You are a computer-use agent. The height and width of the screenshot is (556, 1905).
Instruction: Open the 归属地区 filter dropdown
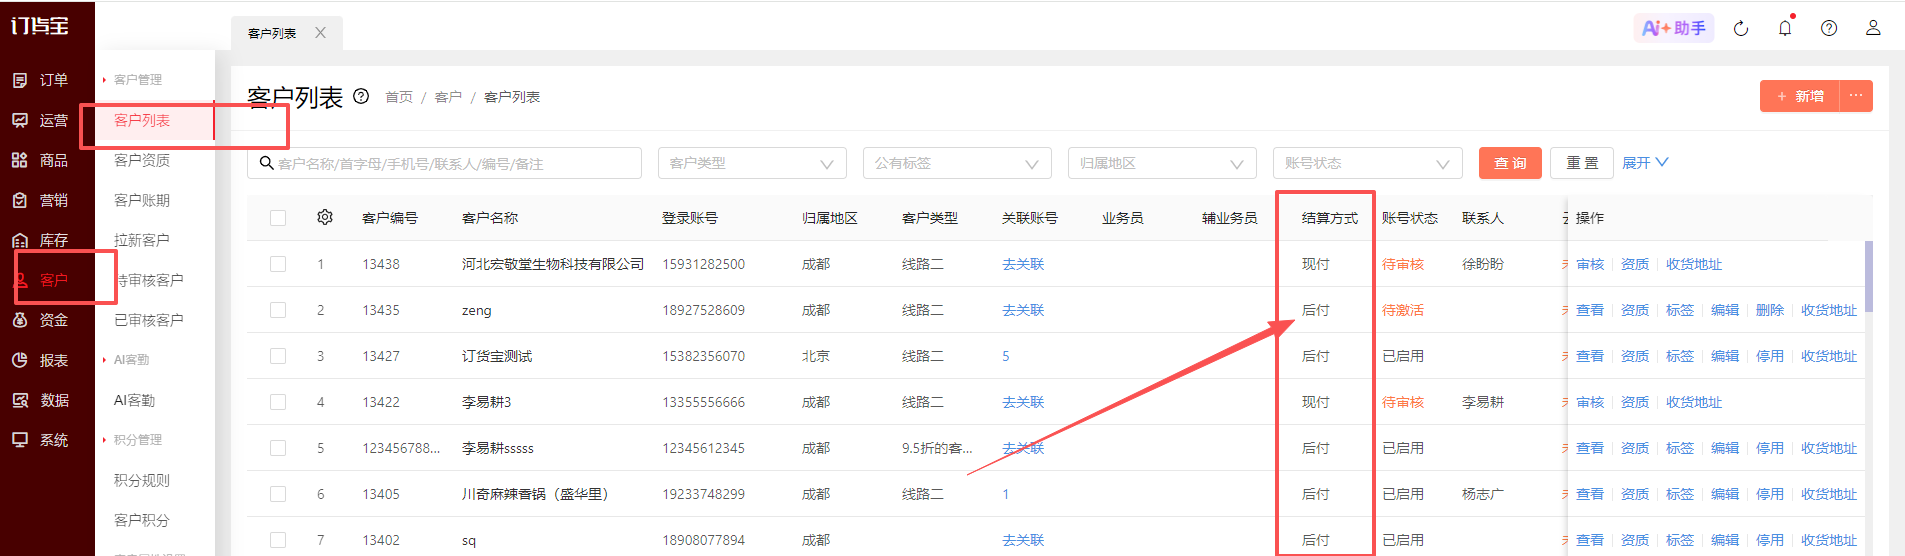[x=1162, y=163]
